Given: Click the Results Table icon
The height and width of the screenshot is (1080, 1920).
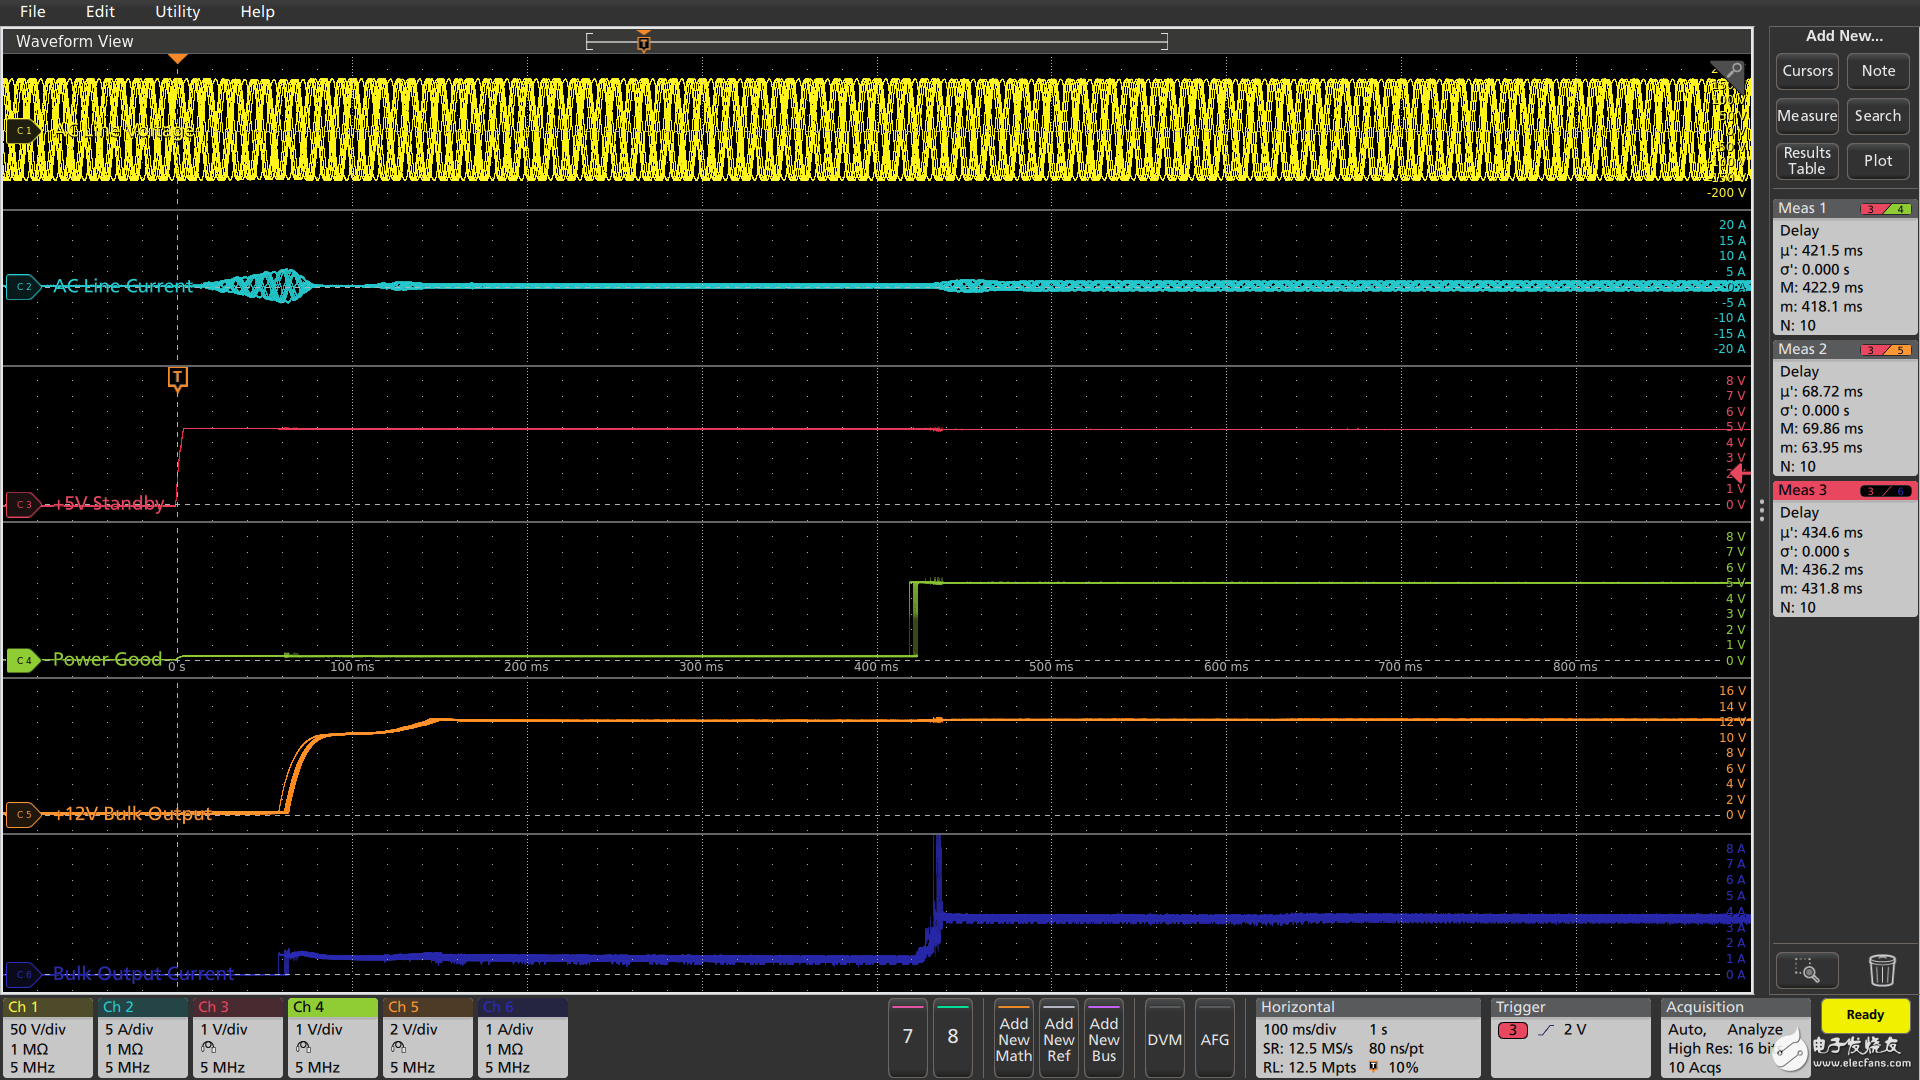Looking at the screenshot, I should pos(1805,160).
